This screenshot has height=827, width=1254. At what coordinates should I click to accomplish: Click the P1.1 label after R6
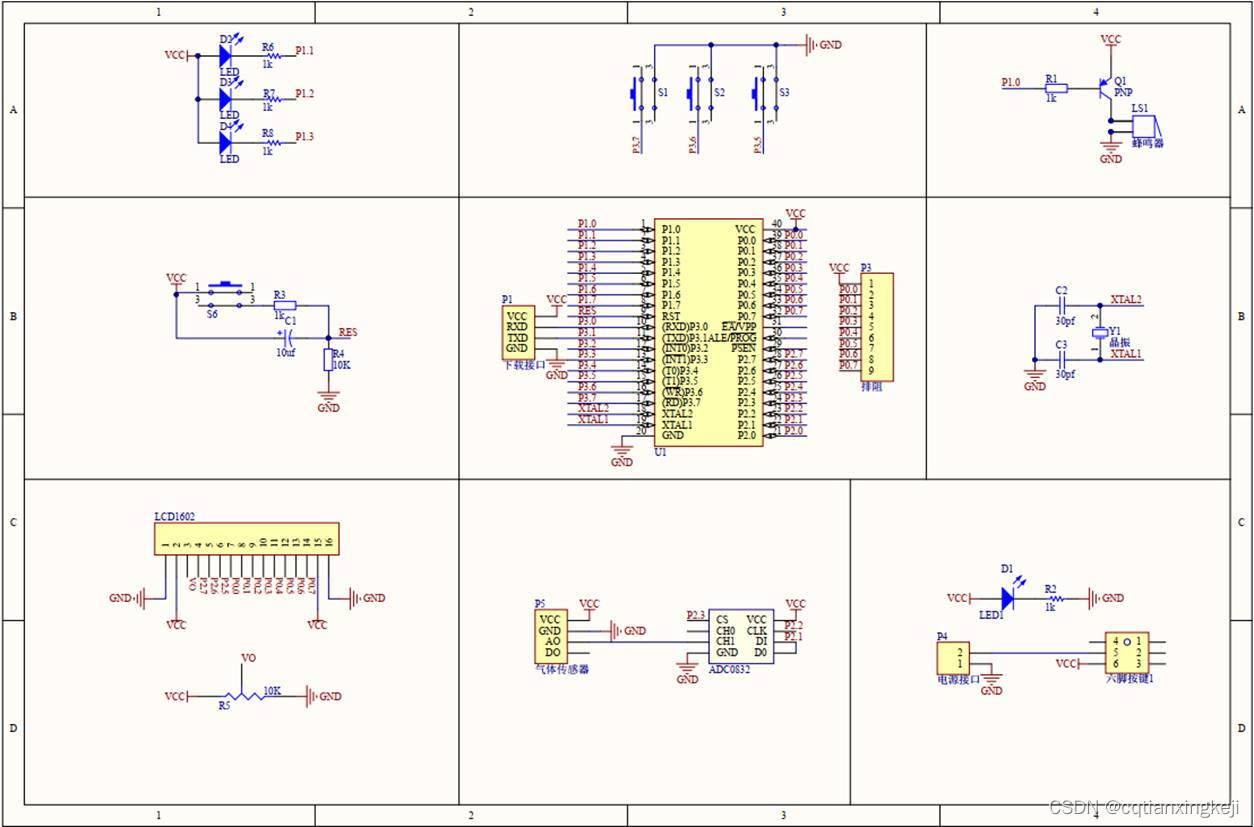click(x=305, y=50)
